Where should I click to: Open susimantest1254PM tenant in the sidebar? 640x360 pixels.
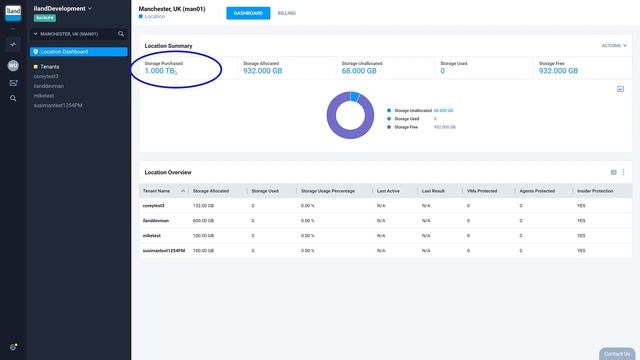pos(58,105)
